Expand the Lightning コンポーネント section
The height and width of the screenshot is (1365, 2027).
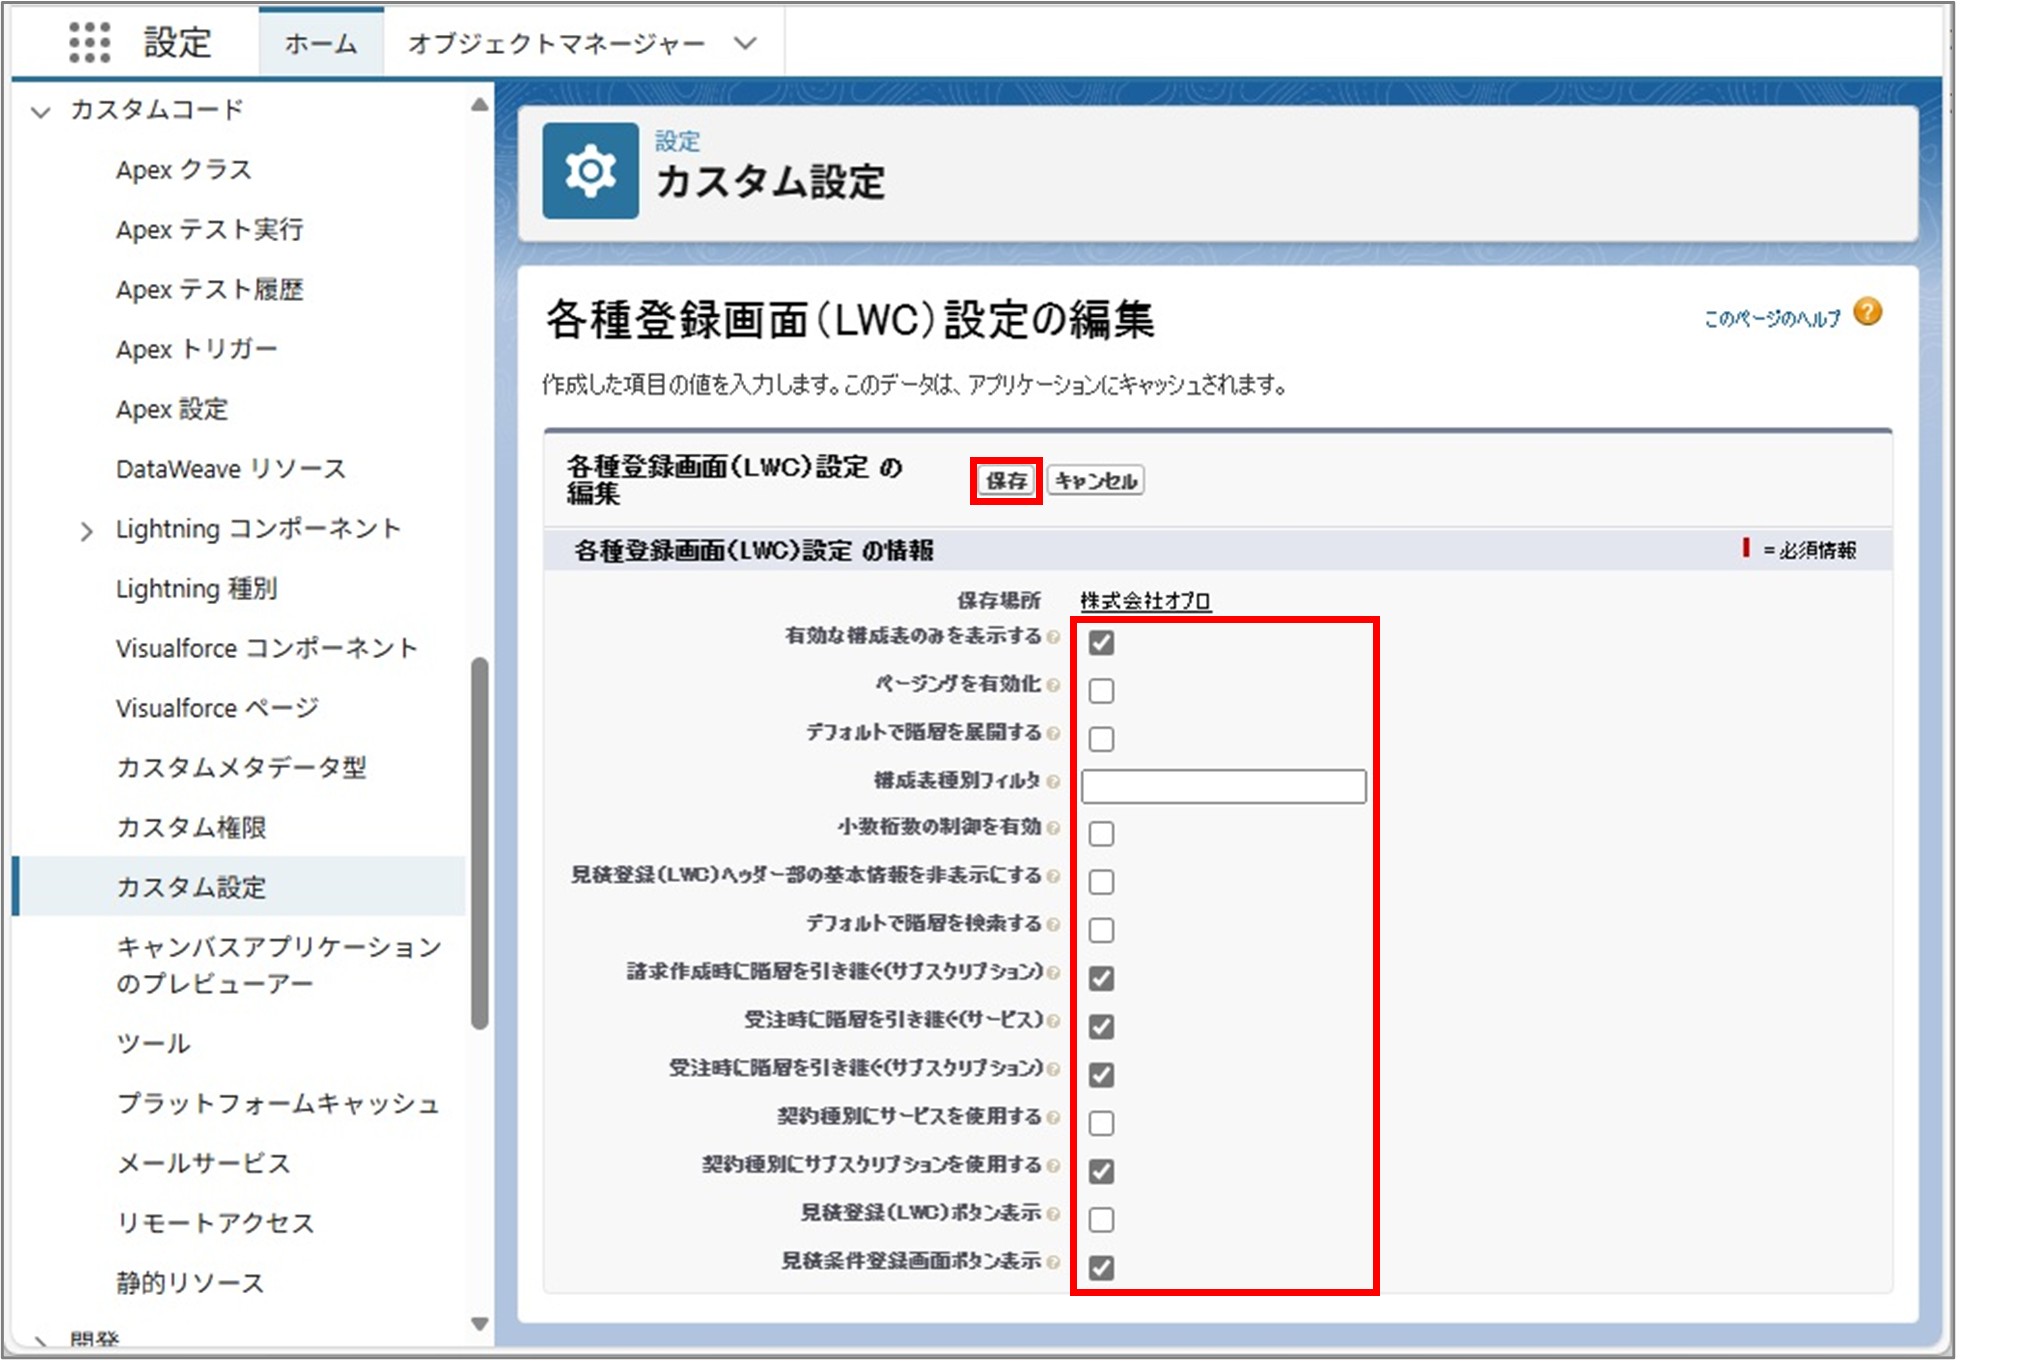(x=86, y=529)
